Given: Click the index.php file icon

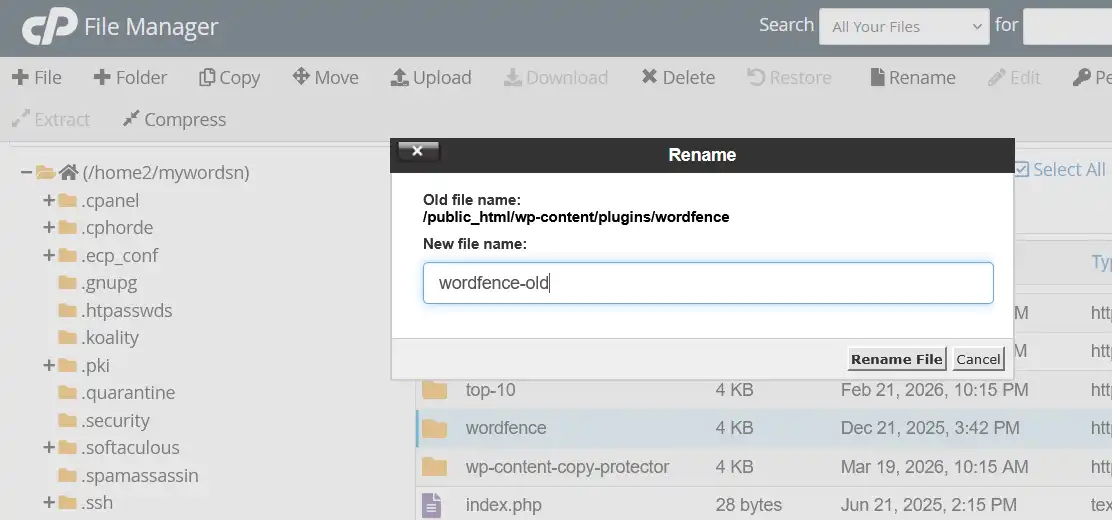Looking at the screenshot, I should click(431, 505).
